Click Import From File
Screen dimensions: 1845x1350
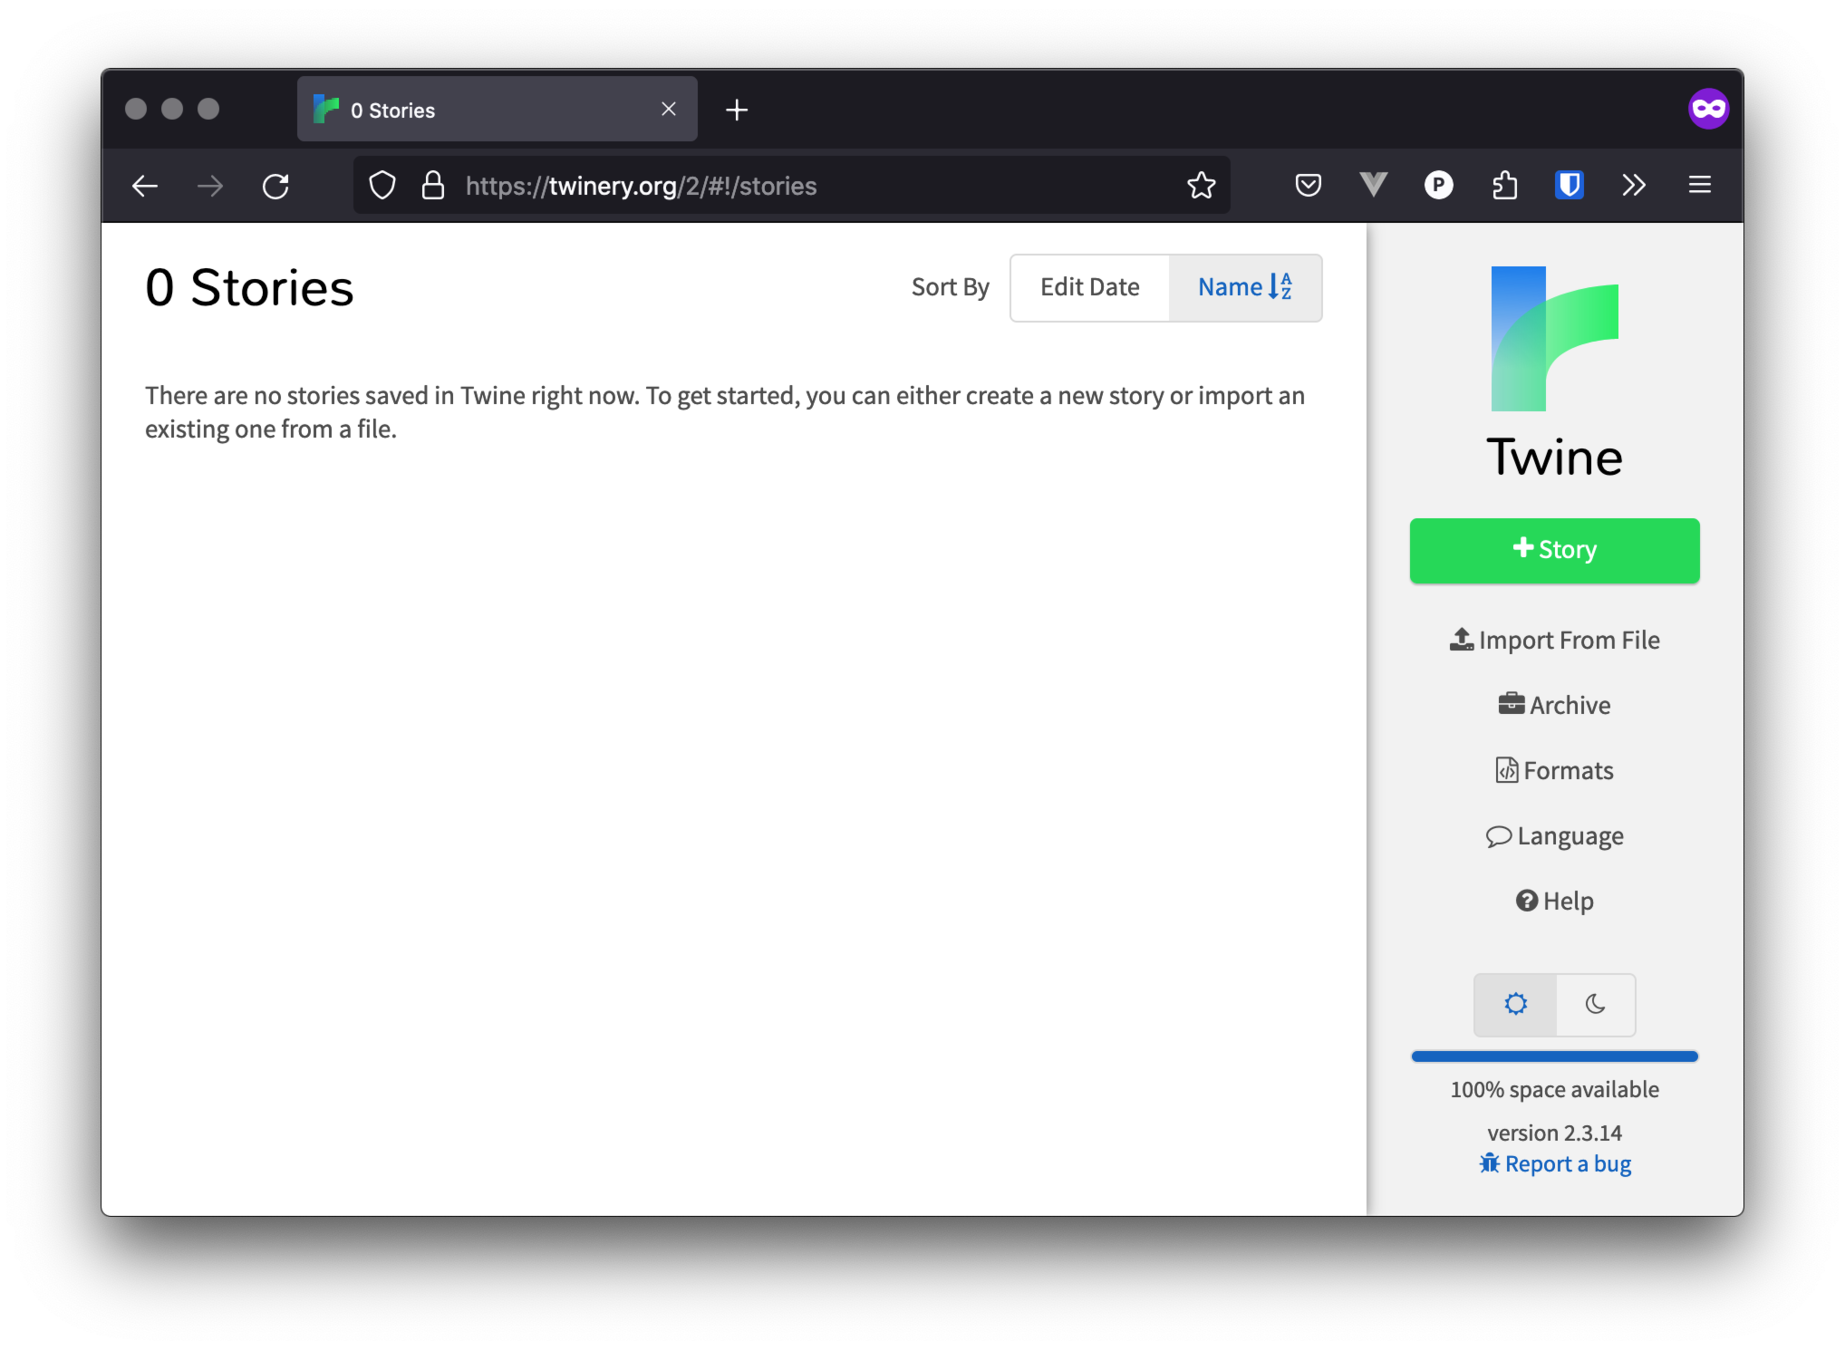(x=1554, y=640)
